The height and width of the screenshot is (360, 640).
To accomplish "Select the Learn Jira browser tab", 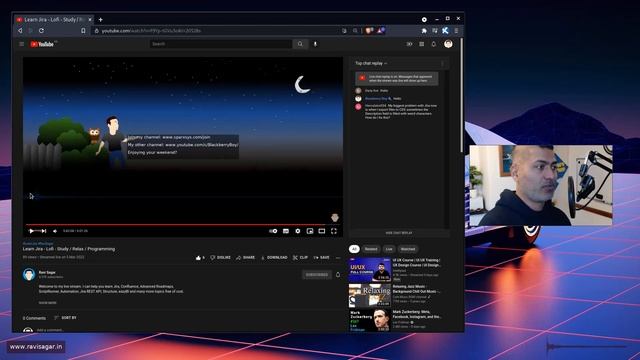I will point(54,20).
